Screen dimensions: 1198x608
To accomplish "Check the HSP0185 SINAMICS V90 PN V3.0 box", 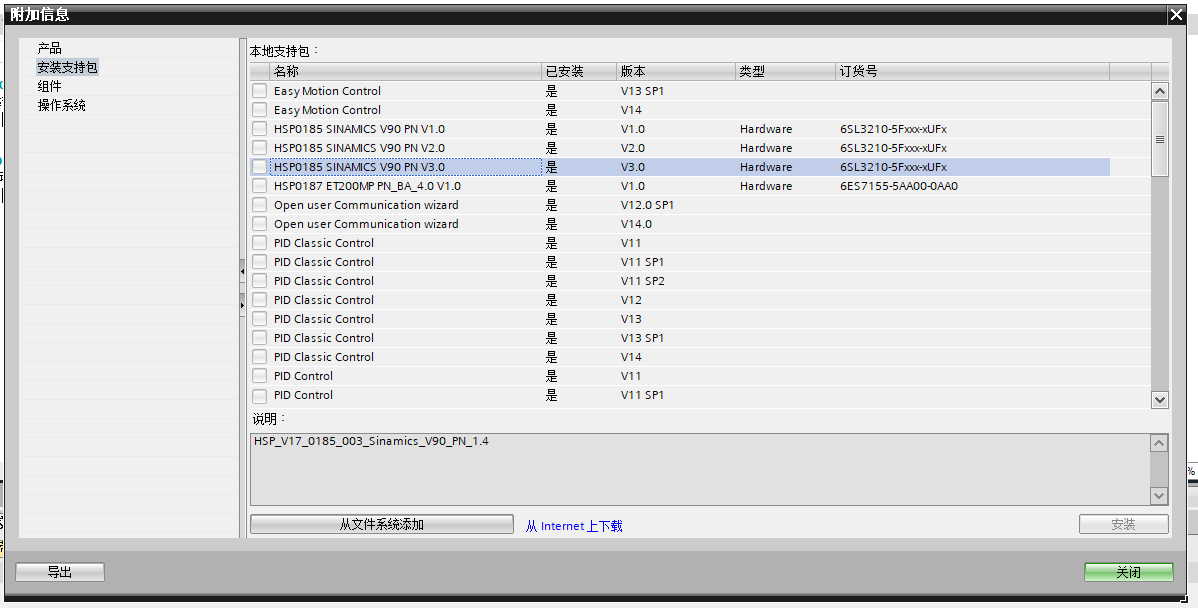I will tap(260, 167).
